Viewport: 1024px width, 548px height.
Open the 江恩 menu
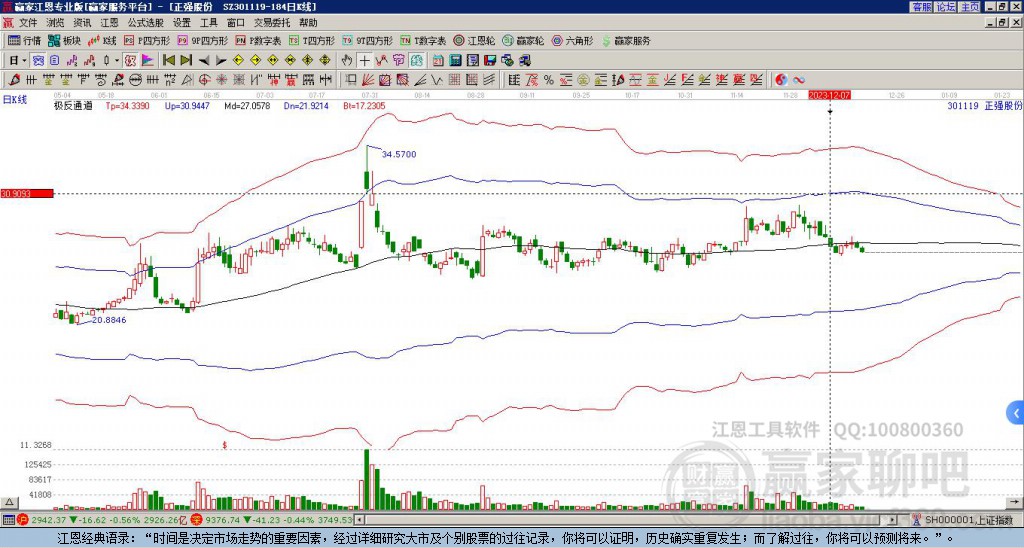109,23
